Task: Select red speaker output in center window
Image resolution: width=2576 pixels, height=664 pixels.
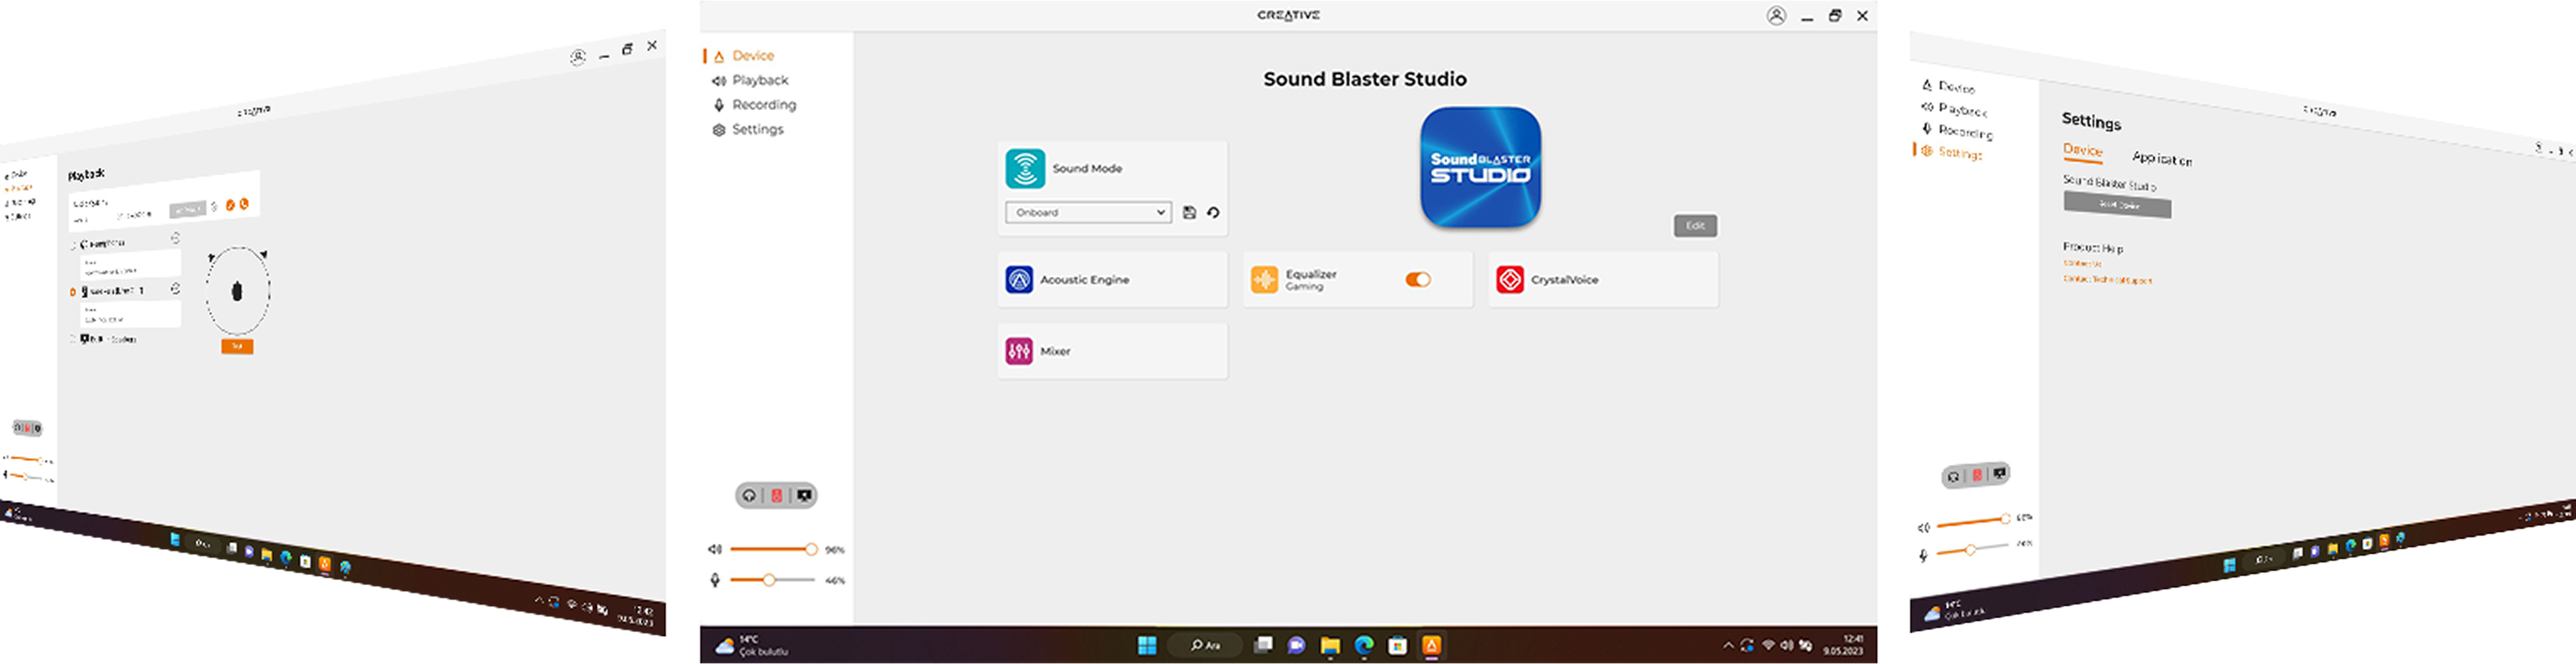Action: coord(776,496)
